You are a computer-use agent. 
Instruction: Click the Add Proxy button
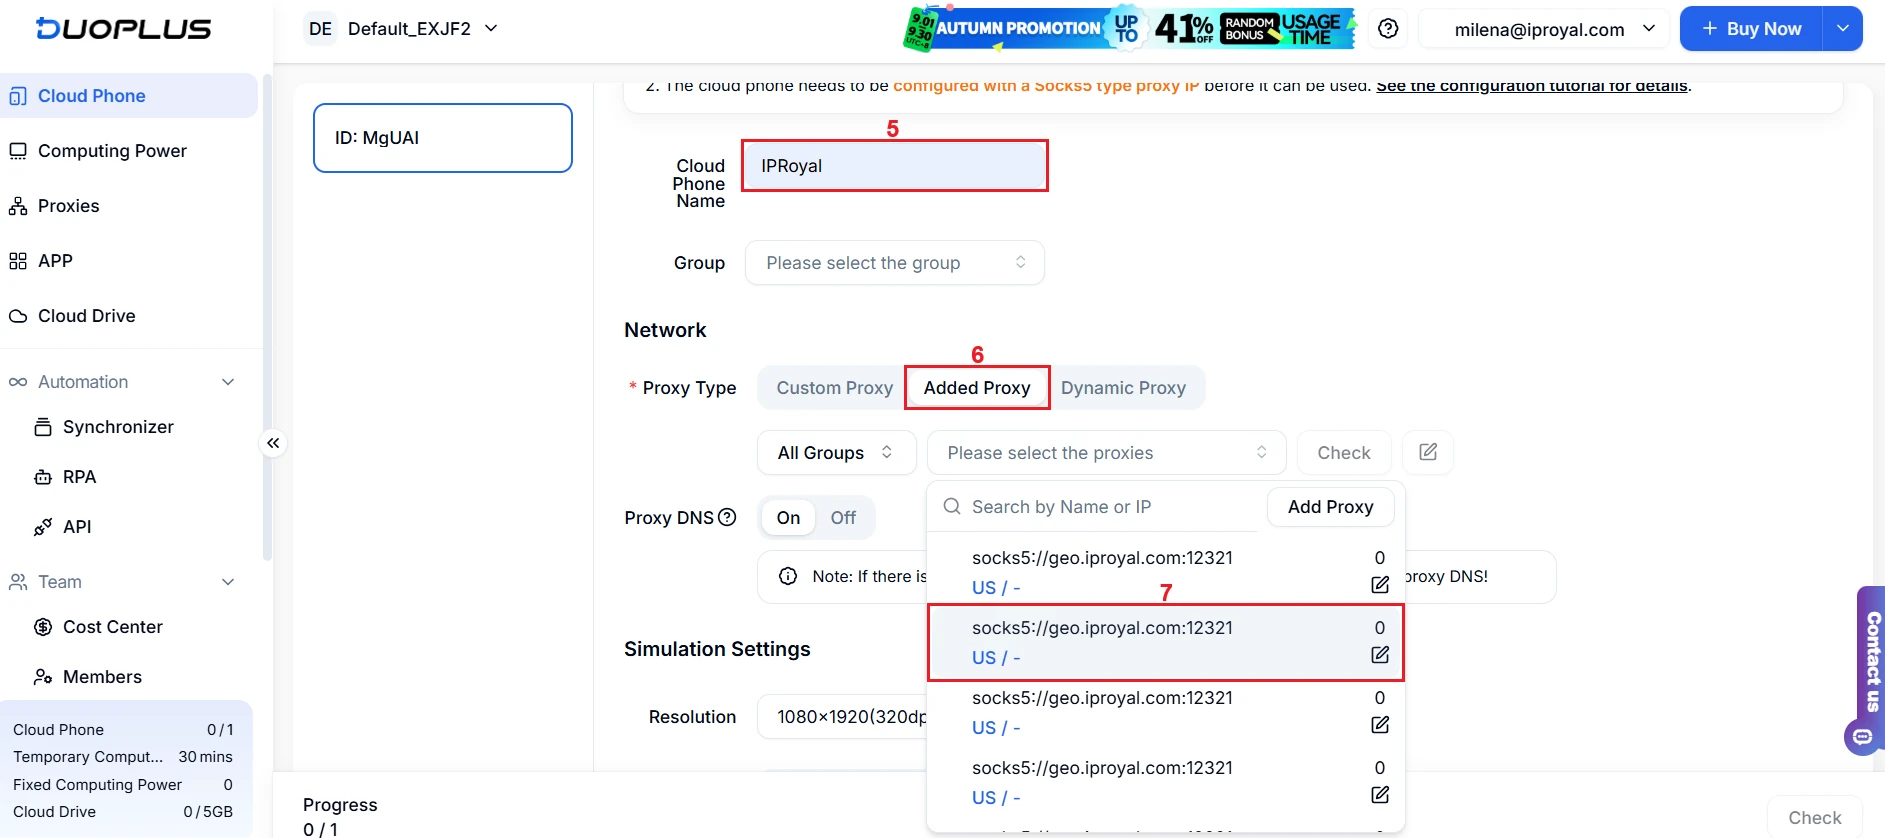(x=1330, y=507)
